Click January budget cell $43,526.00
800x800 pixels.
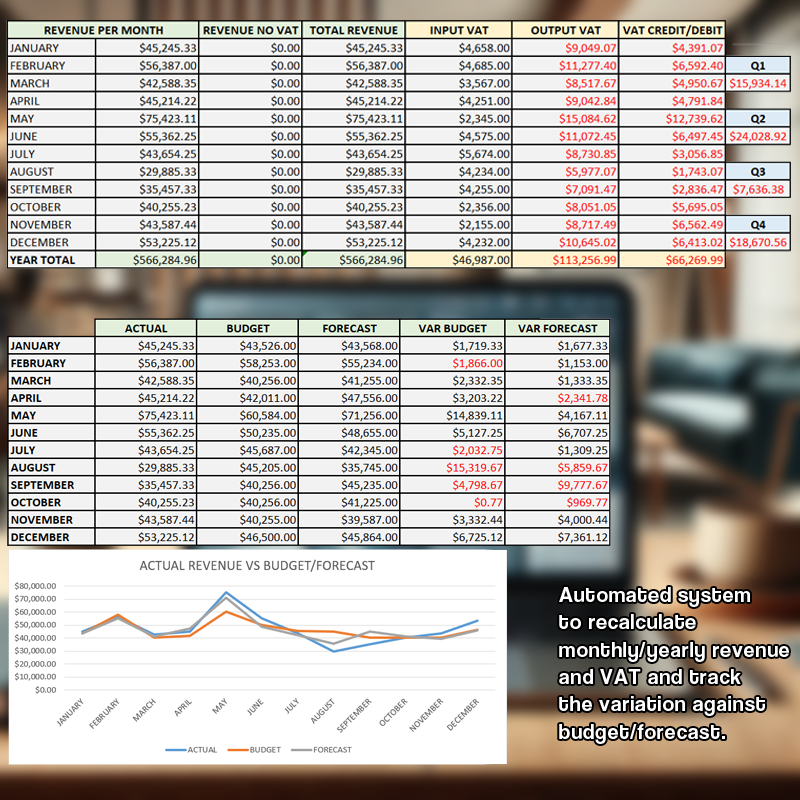point(247,345)
